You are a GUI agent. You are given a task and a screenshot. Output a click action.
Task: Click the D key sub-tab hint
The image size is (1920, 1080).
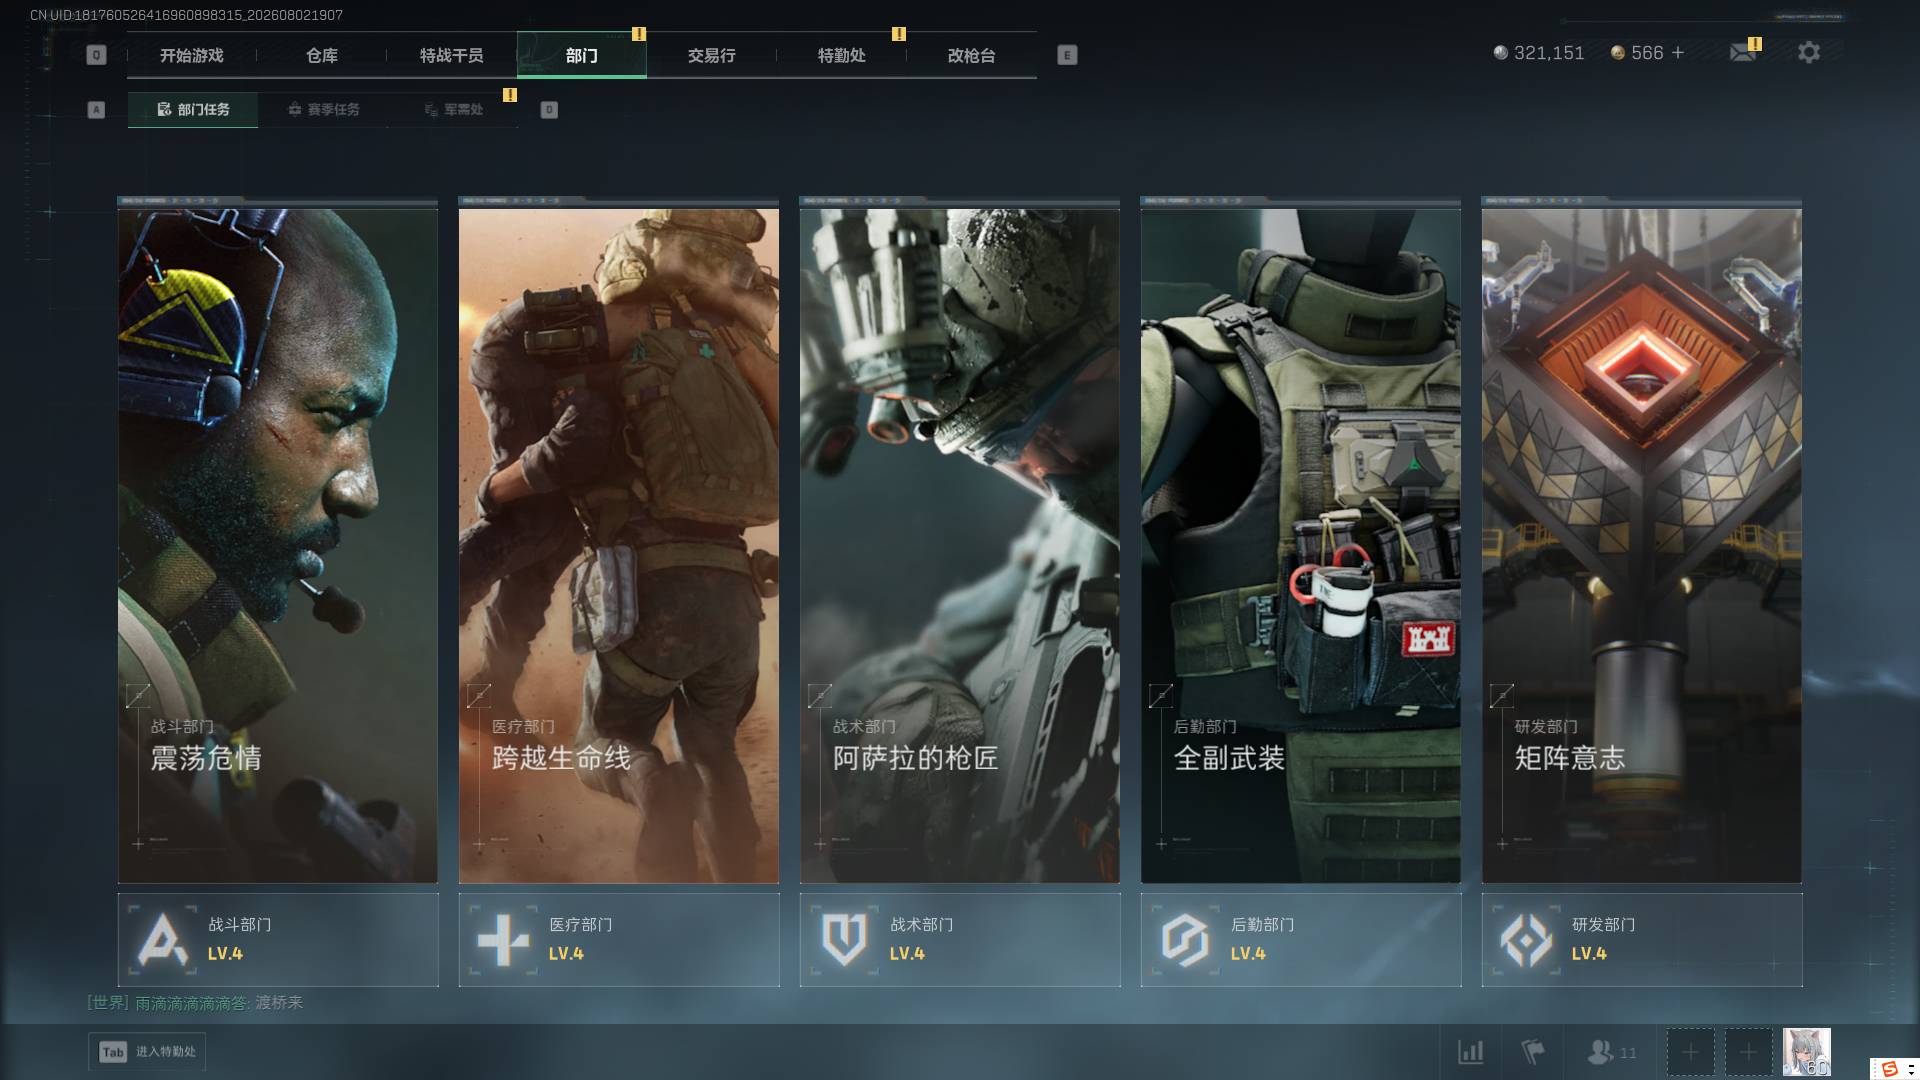tap(549, 110)
